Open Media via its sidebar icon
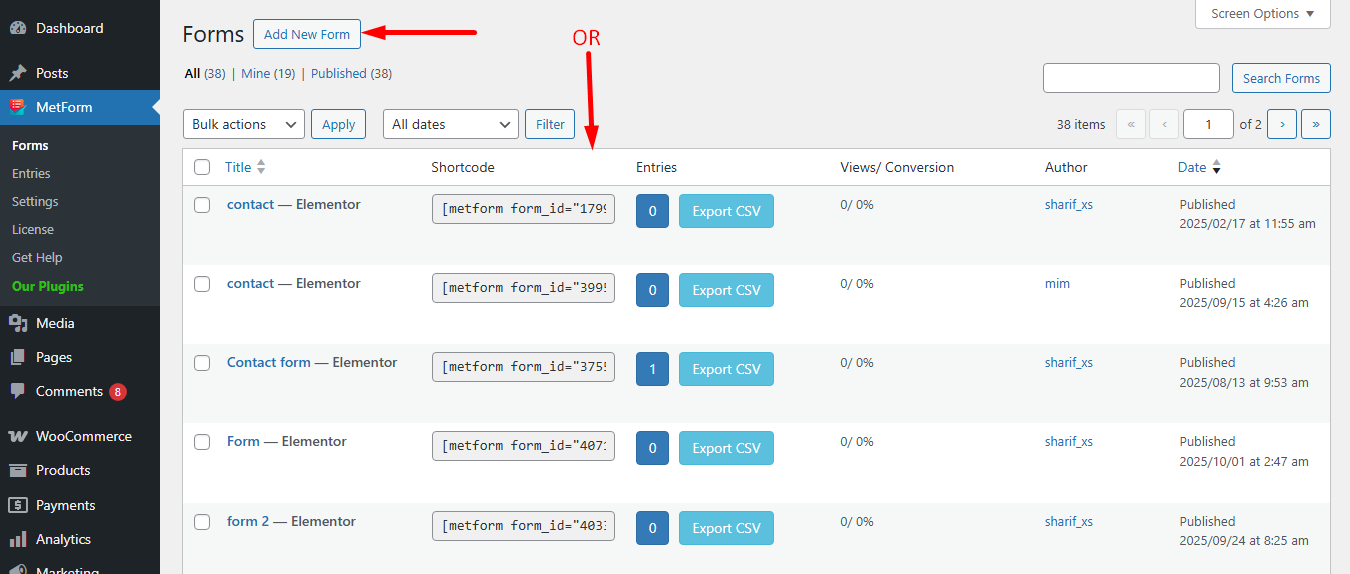This screenshot has width=1350, height=574. (18, 323)
